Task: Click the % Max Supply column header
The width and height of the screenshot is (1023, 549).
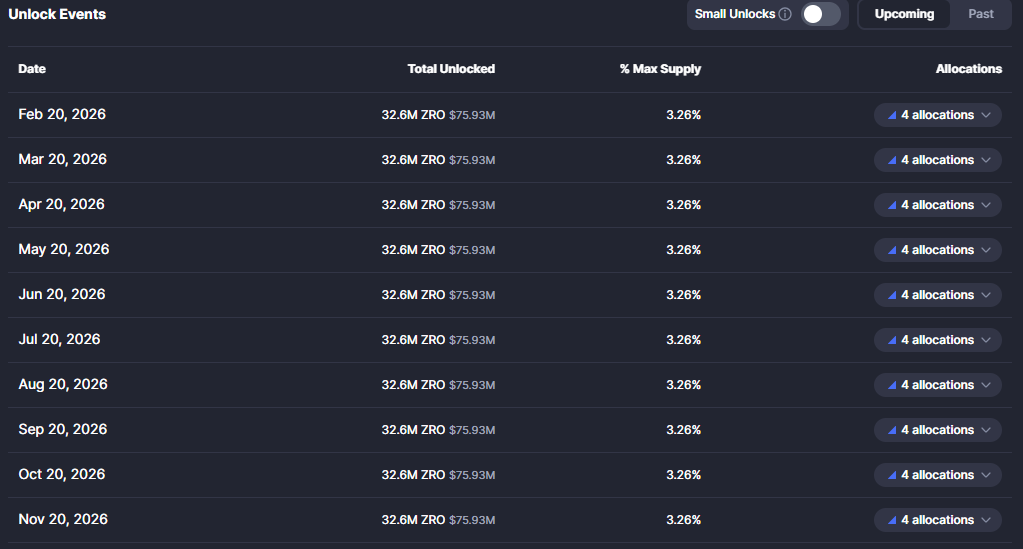Action: point(660,69)
